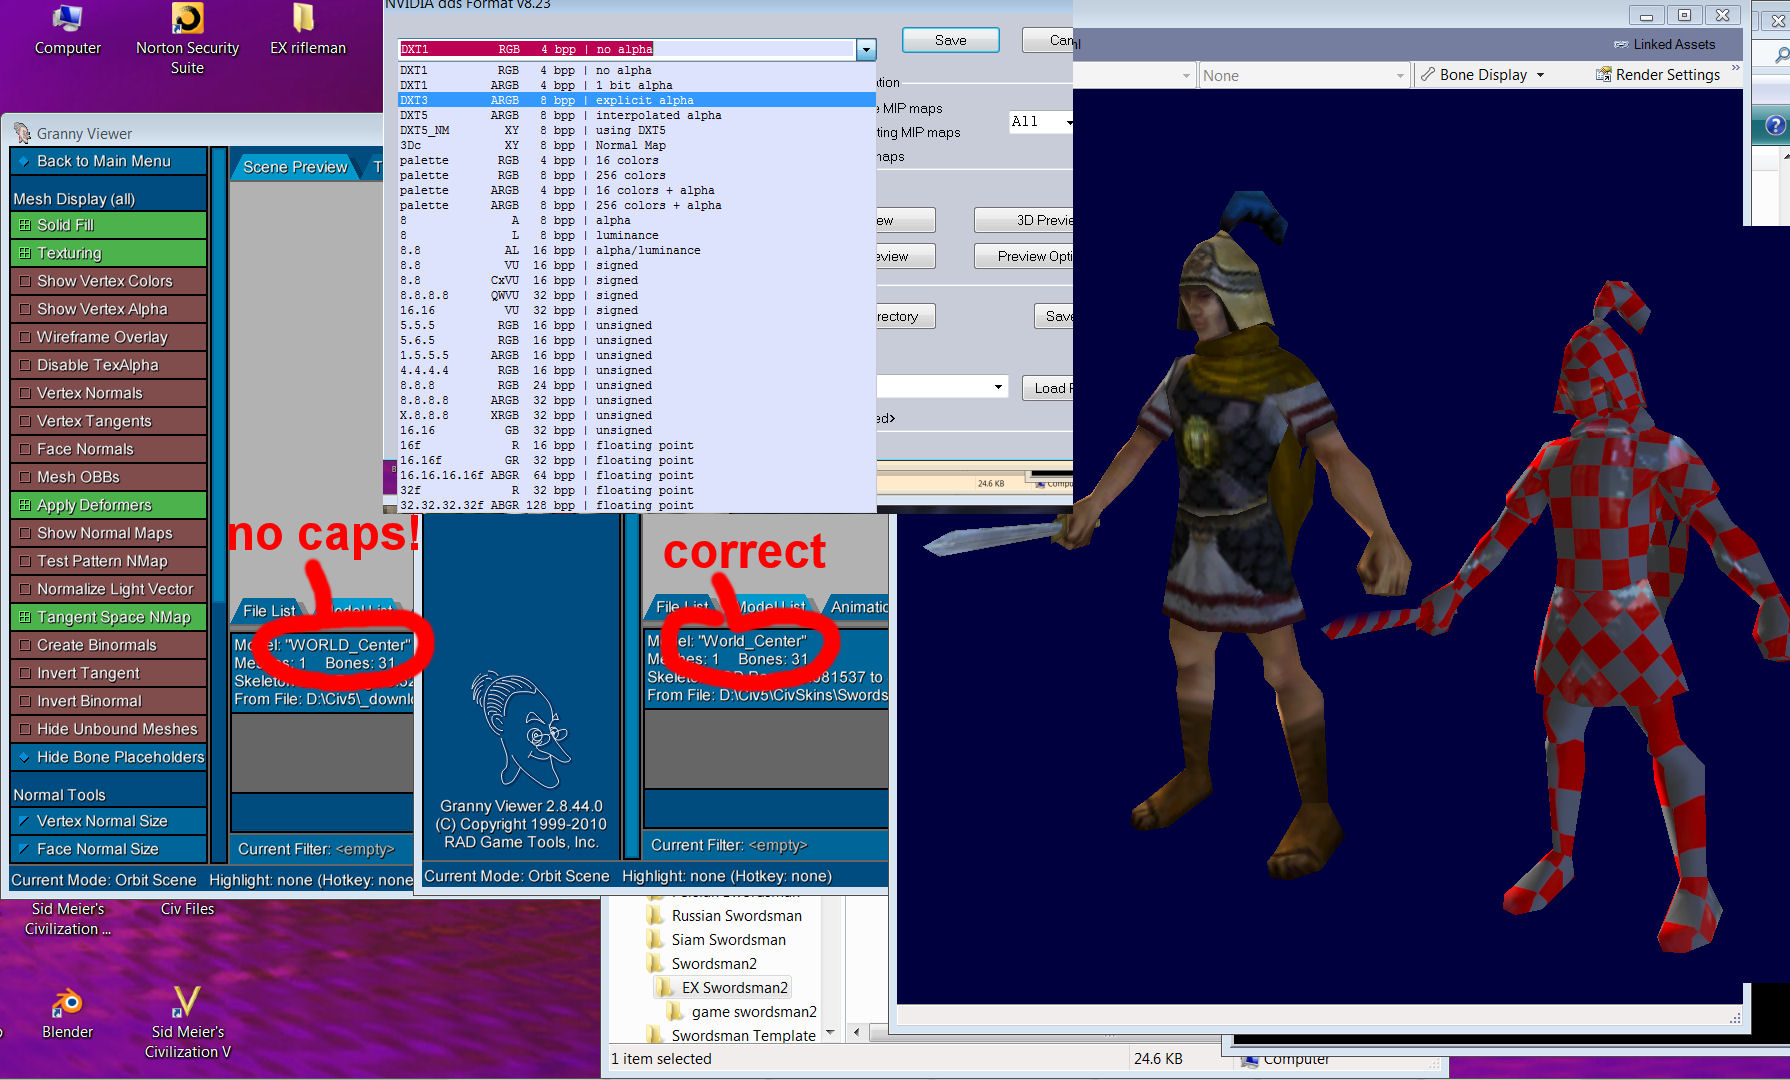
Task: Open the MIP maps All dropdown
Action: [1040, 122]
